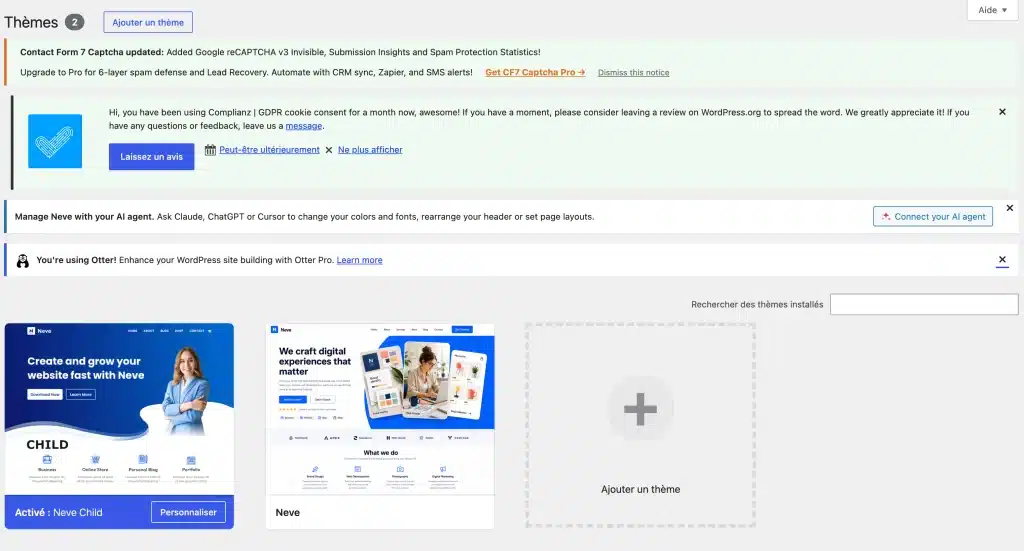Click the Ajouter un thème text in dashed card
Screen dimensions: 1024x551
[641, 489]
